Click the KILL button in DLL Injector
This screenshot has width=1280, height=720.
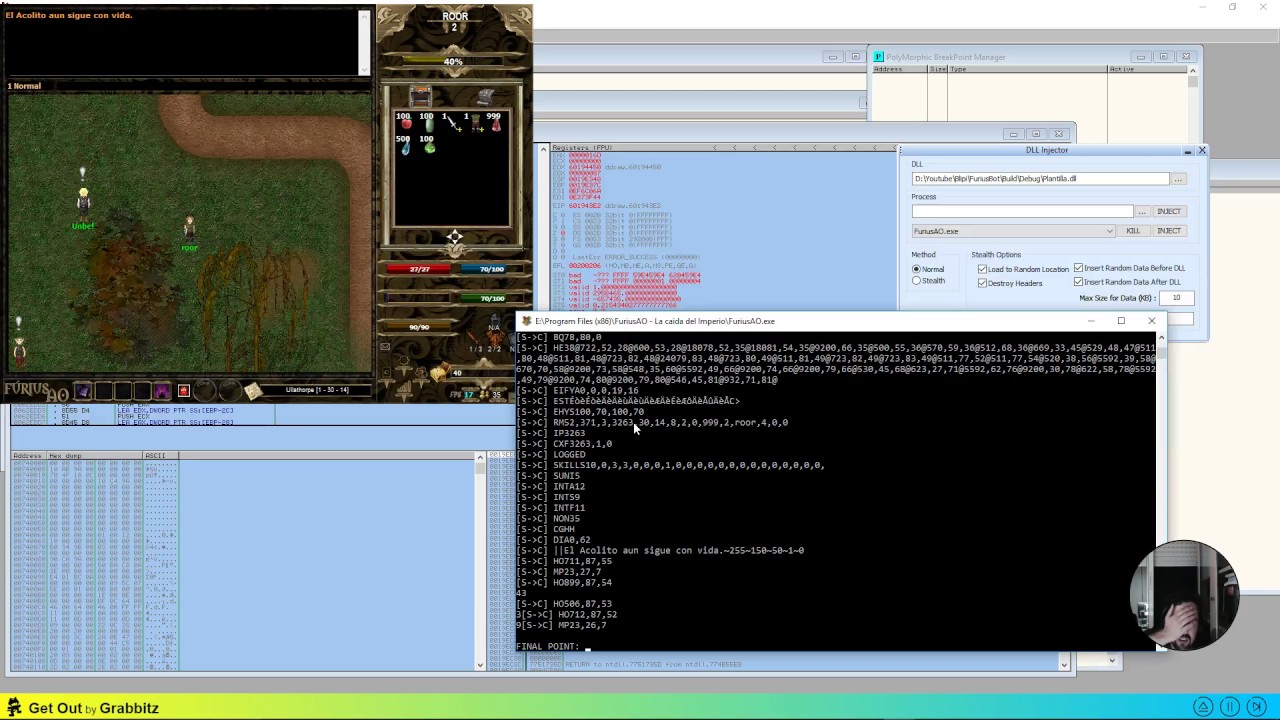point(1133,231)
